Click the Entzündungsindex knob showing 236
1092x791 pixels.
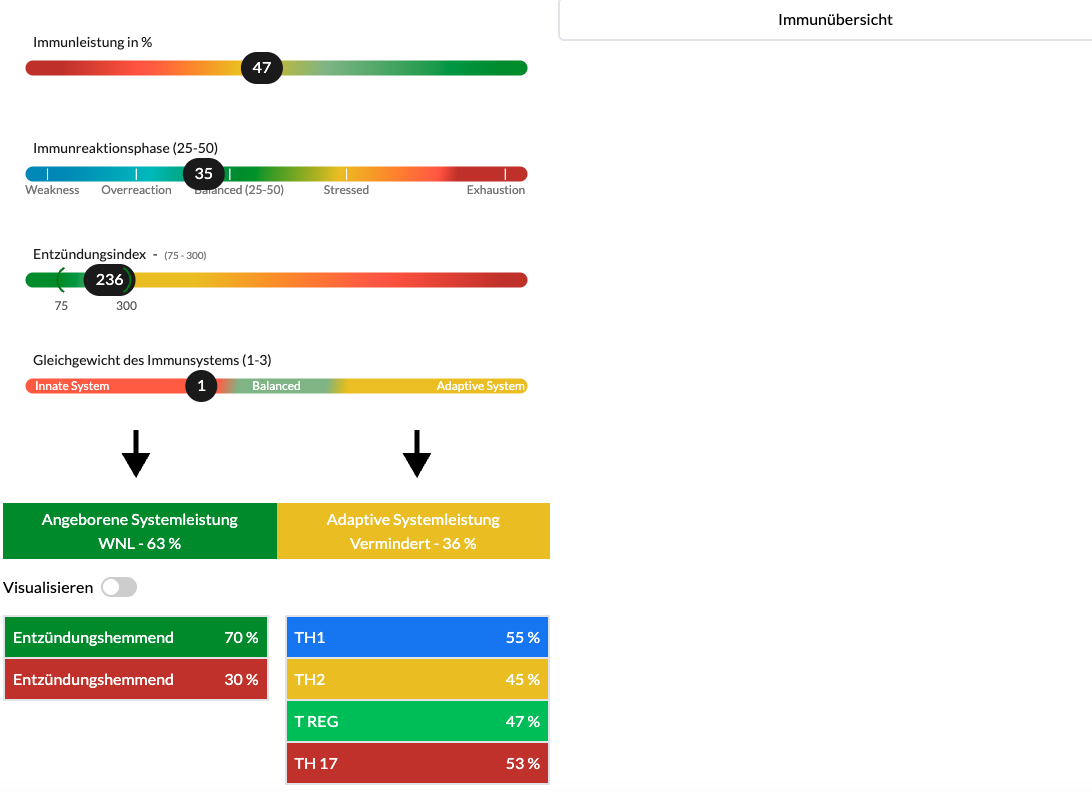point(109,280)
